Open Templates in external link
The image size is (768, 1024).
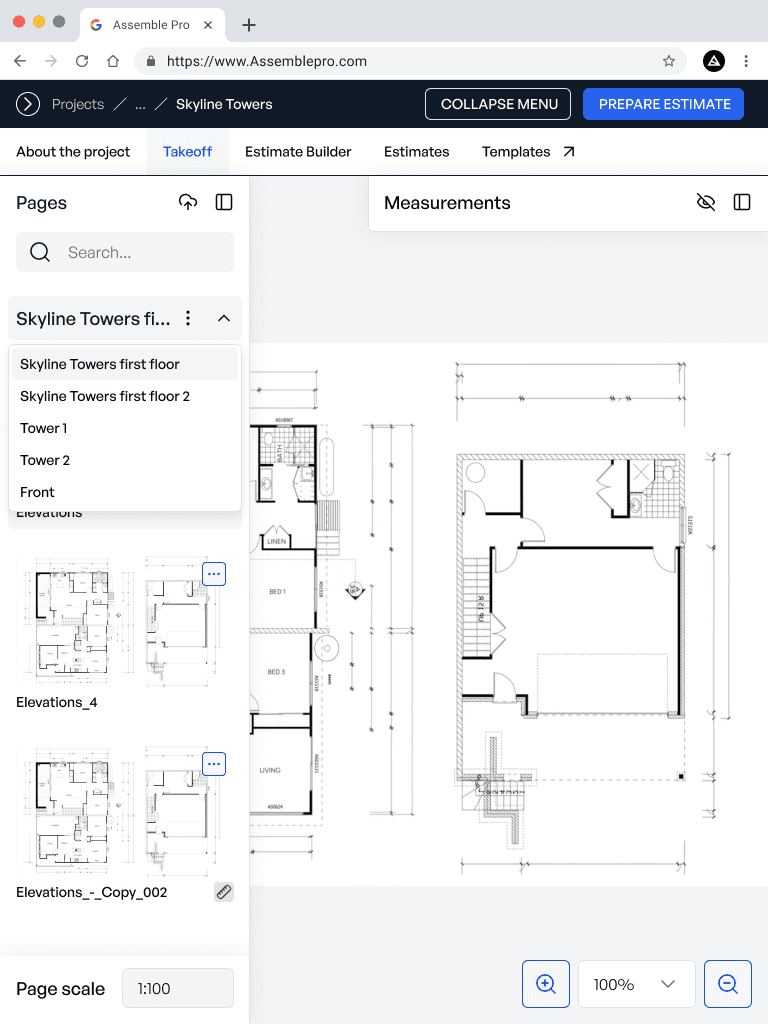pyautogui.click(x=528, y=152)
